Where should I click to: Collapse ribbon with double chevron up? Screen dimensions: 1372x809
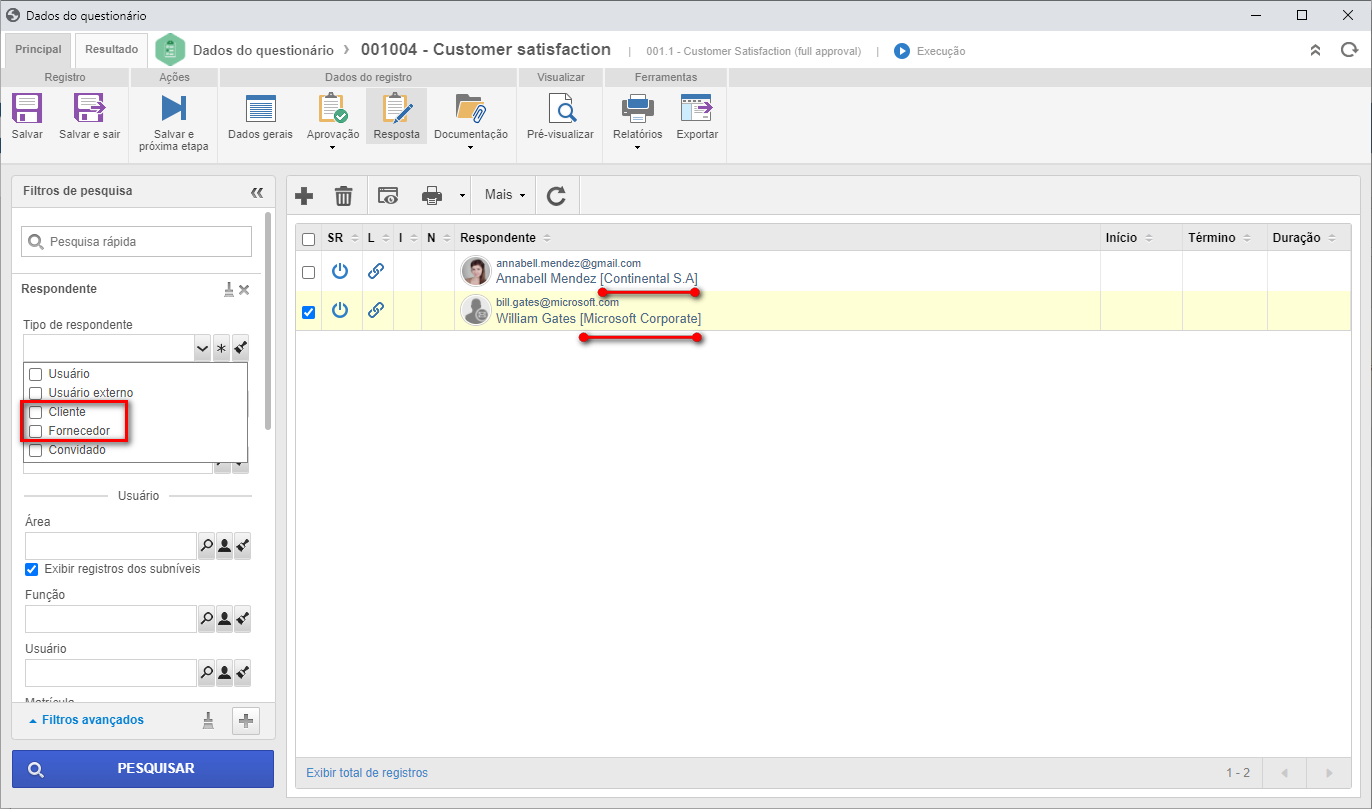1316,50
